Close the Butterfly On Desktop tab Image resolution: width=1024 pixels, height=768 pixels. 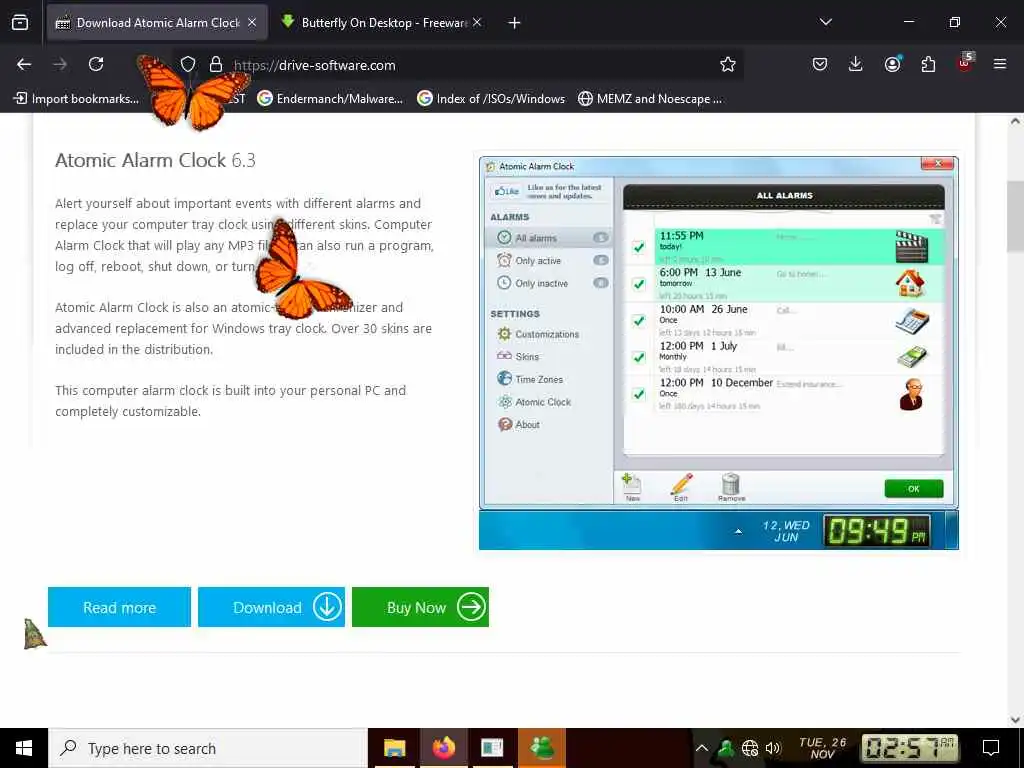pos(477,23)
